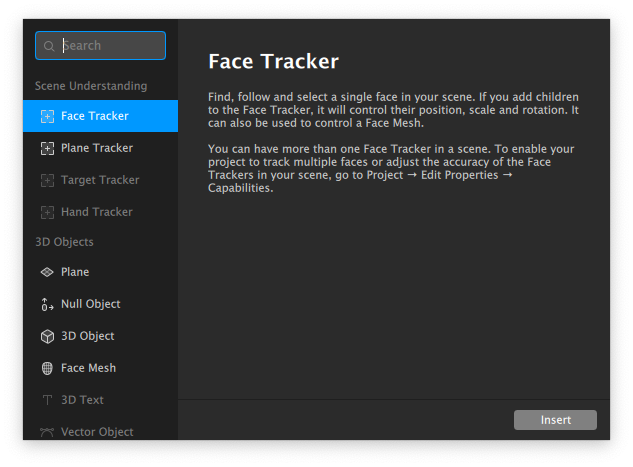The height and width of the screenshot is (467, 633).
Task: Click the 3D Text icon
Action: [x=47, y=400]
